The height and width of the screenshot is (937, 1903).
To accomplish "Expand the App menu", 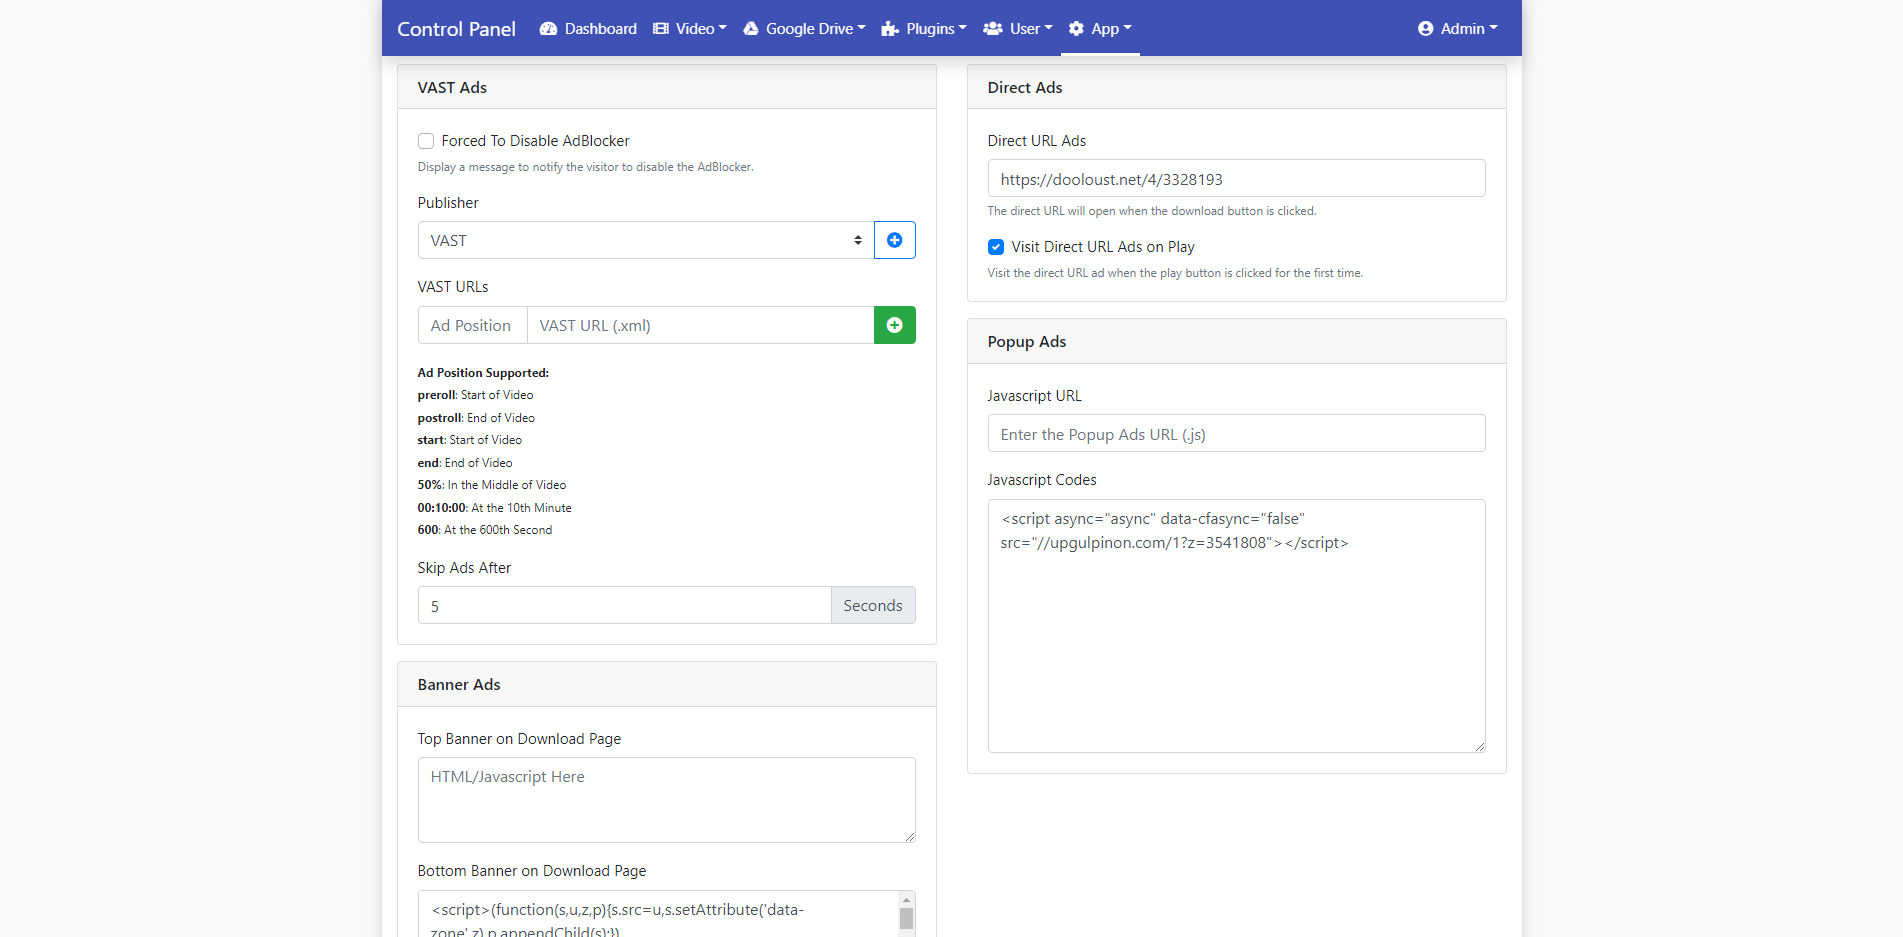I will point(1100,29).
